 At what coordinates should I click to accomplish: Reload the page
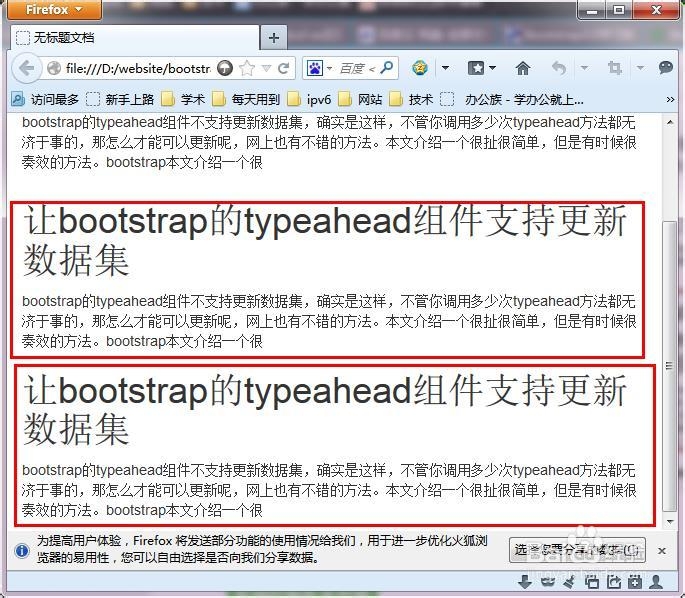coord(284,68)
